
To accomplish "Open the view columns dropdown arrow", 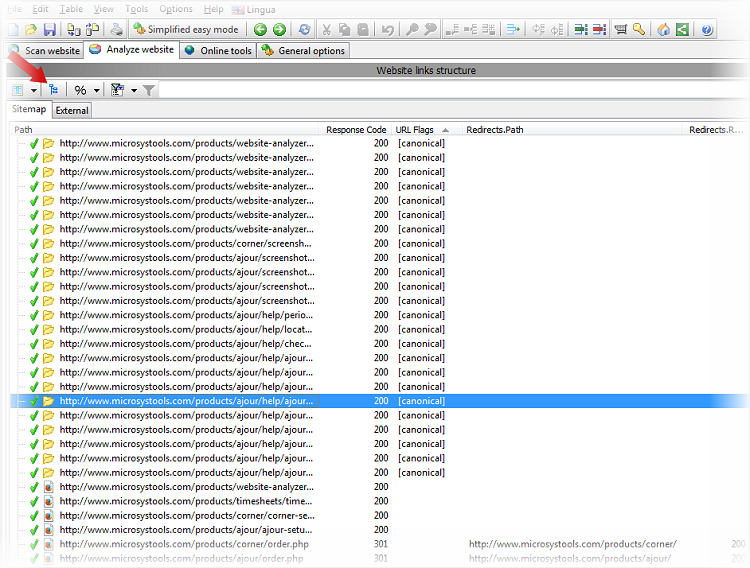I will [34, 90].
